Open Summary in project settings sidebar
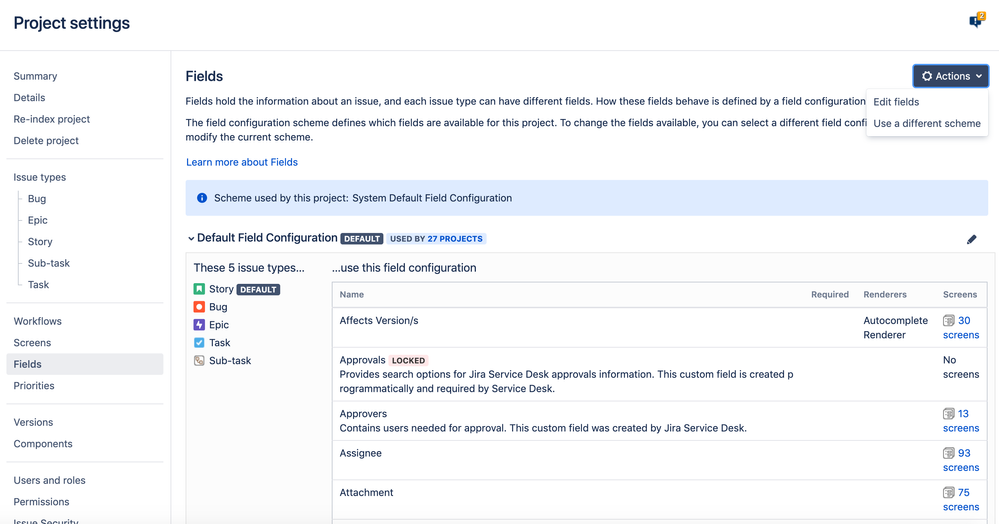The image size is (999, 524). [35, 76]
